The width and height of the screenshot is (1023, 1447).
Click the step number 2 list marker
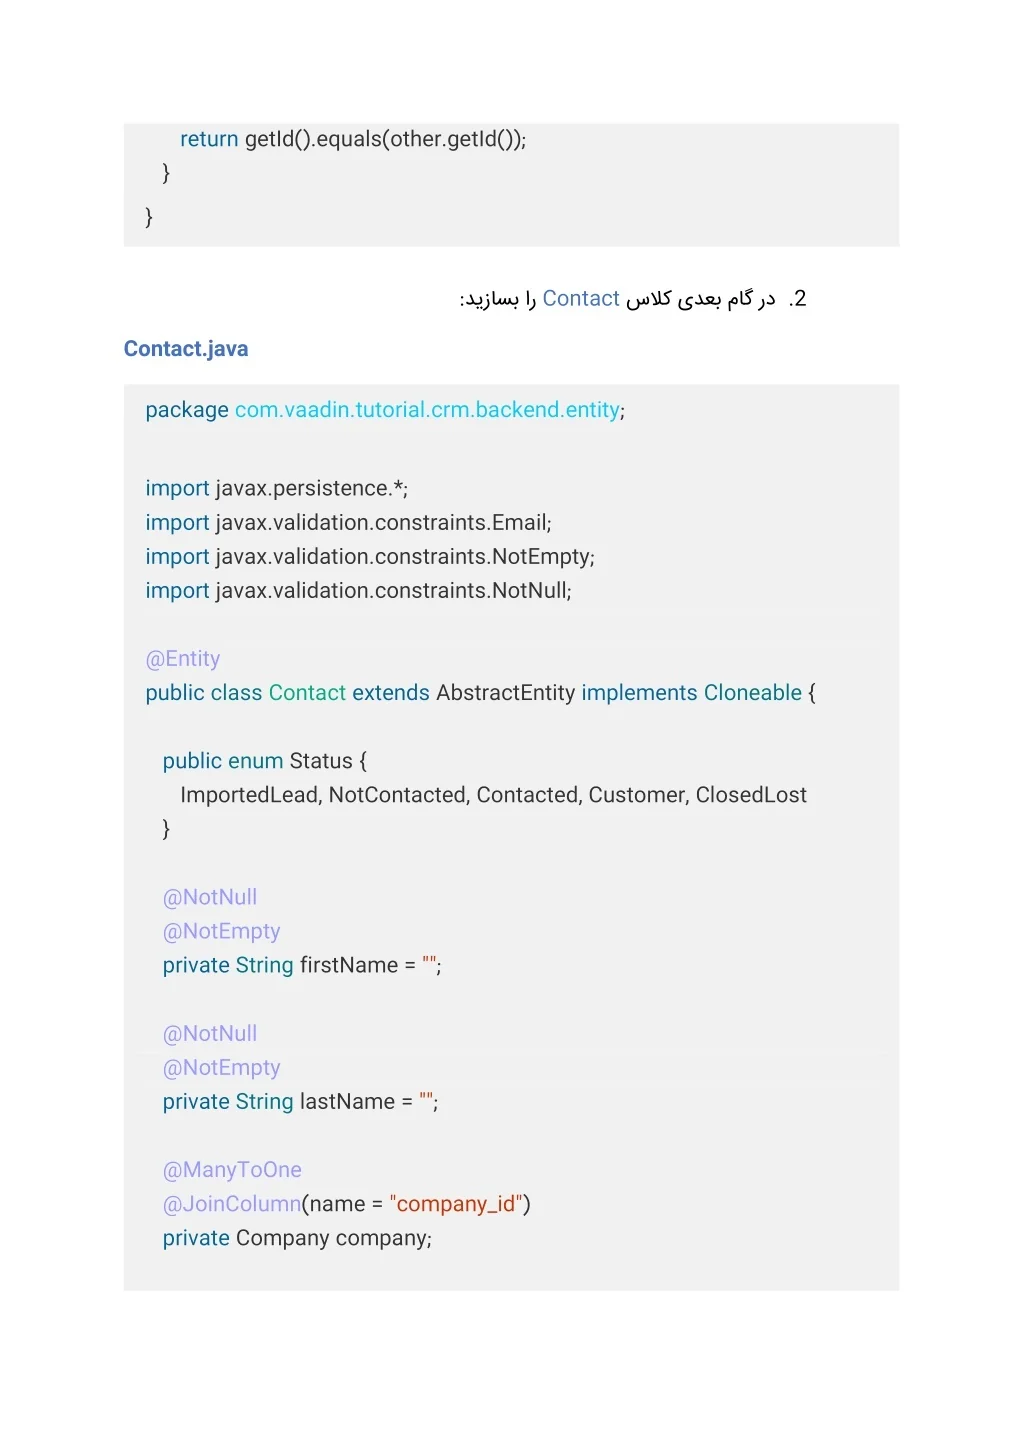tap(797, 299)
